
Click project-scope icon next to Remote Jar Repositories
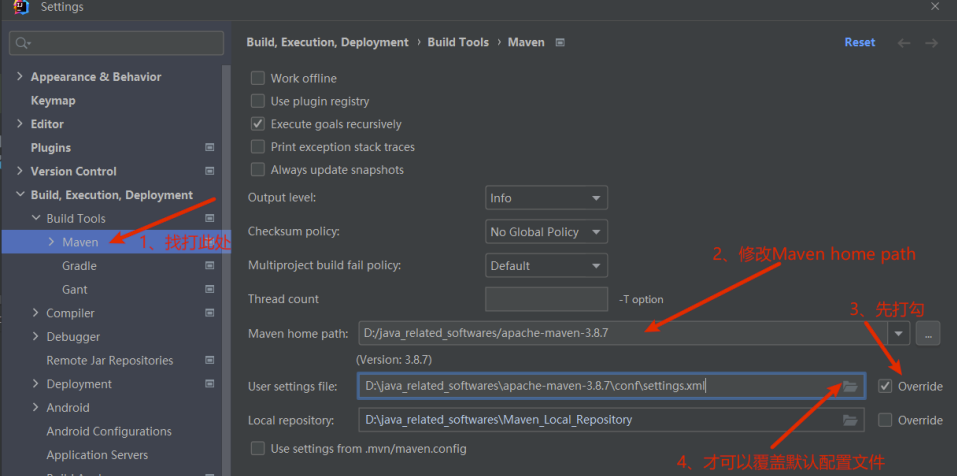coord(209,360)
